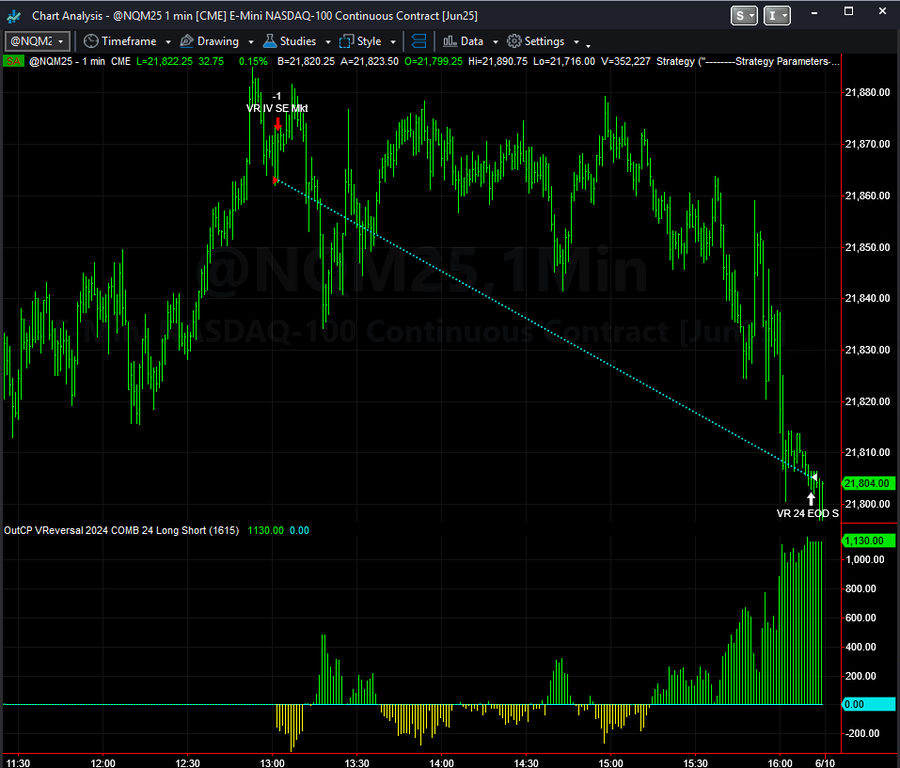Click the Timeframe clock icon
The image size is (900, 768).
click(x=91, y=41)
